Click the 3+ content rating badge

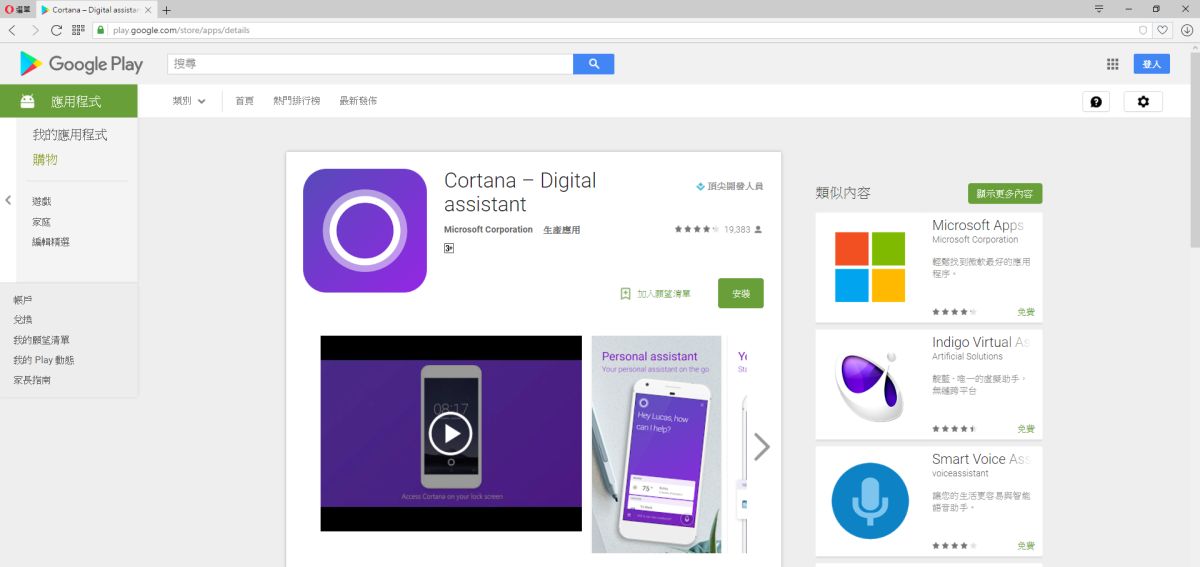[449, 248]
